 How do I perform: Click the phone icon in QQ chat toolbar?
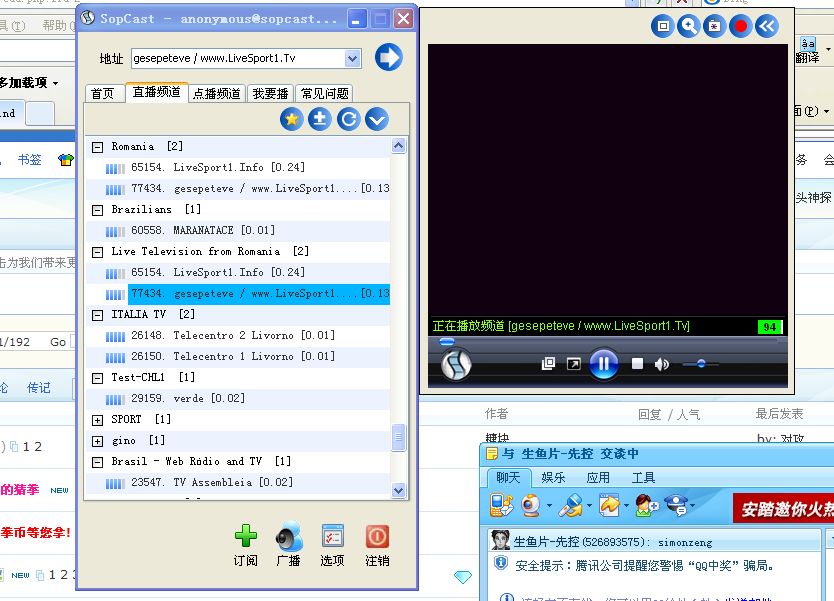(x=502, y=506)
